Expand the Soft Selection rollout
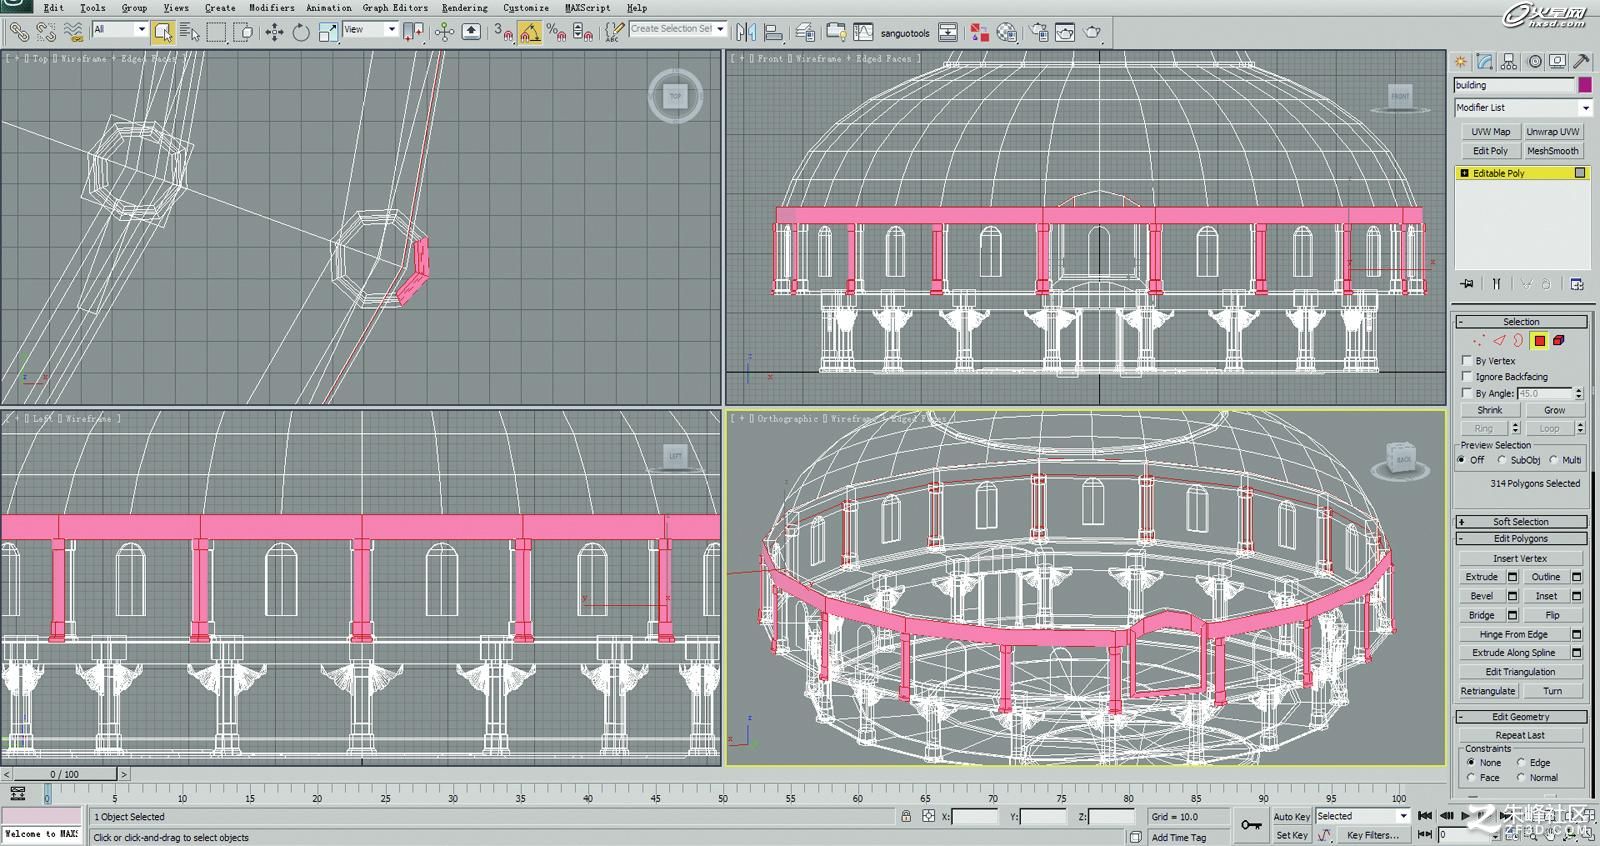The width and height of the screenshot is (1600, 846). pos(1521,522)
